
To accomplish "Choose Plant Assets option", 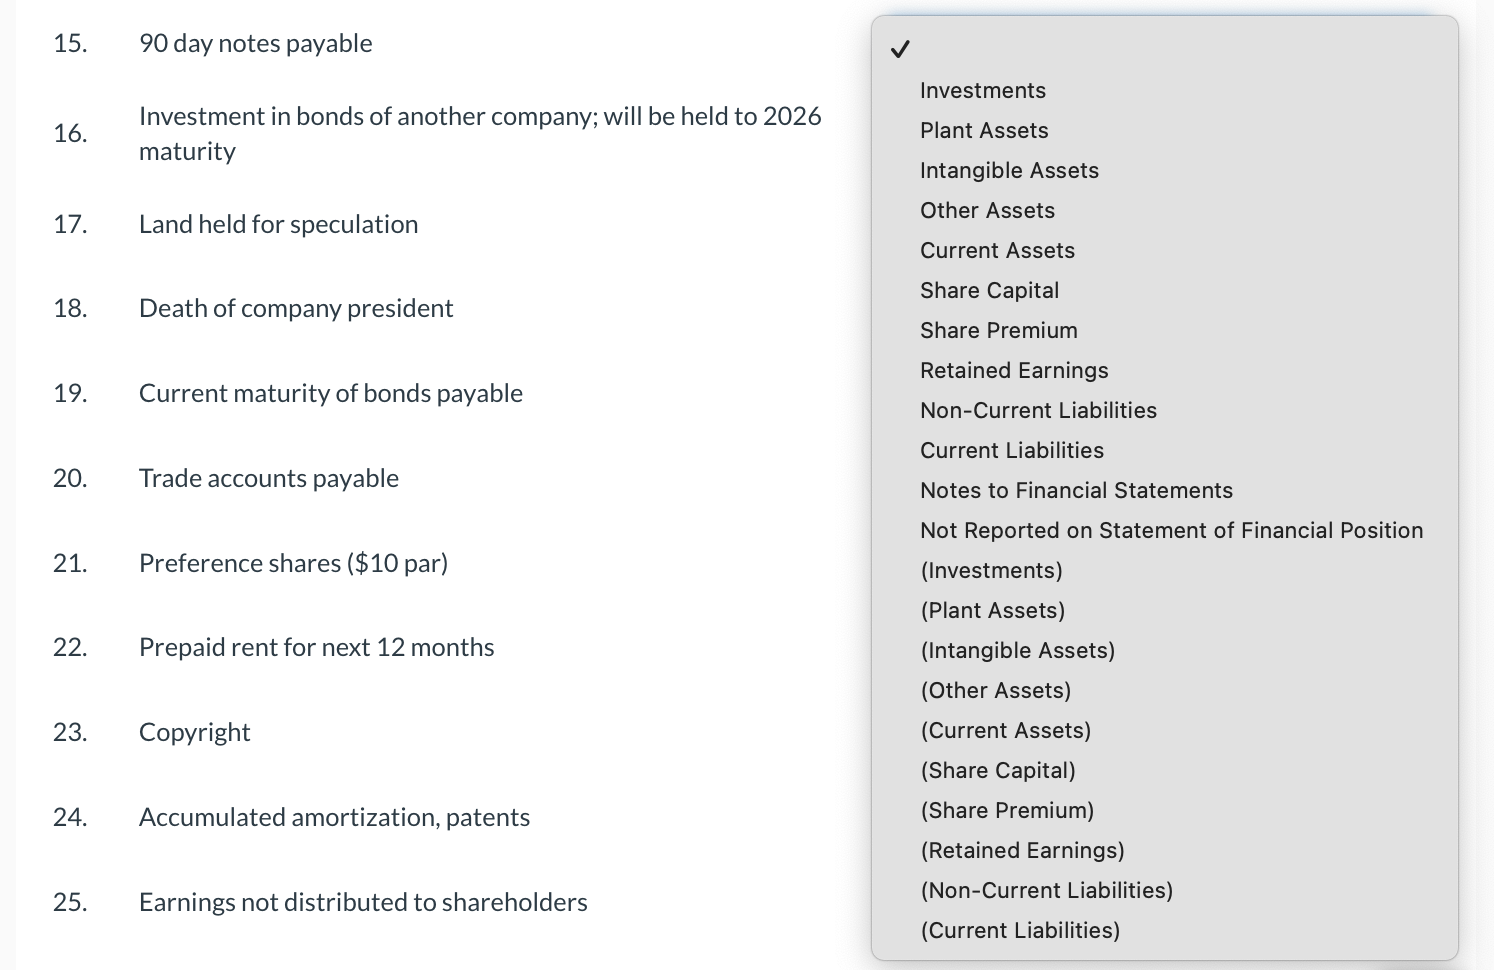I will tap(984, 131).
